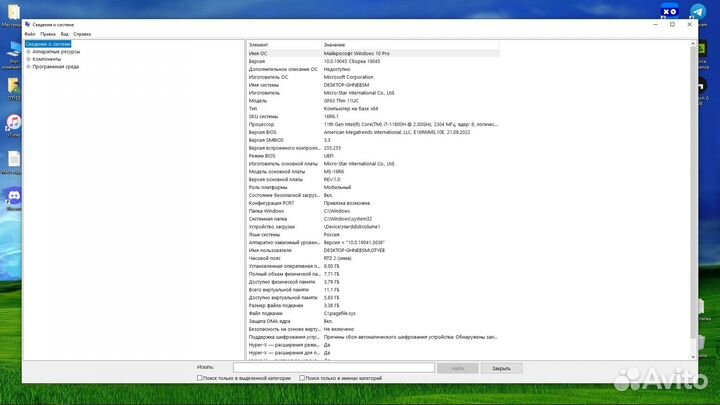720x405 pixels.
Task: Expand the 'Компоненты' tree node
Action: tap(28, 59)
